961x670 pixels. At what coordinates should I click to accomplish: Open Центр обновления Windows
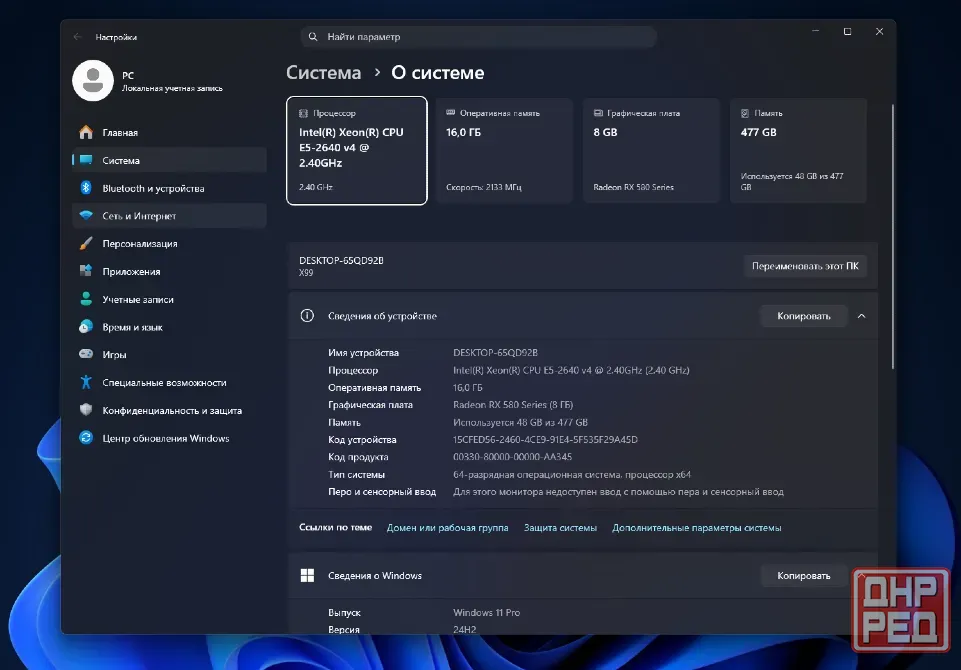click(169, 438)
